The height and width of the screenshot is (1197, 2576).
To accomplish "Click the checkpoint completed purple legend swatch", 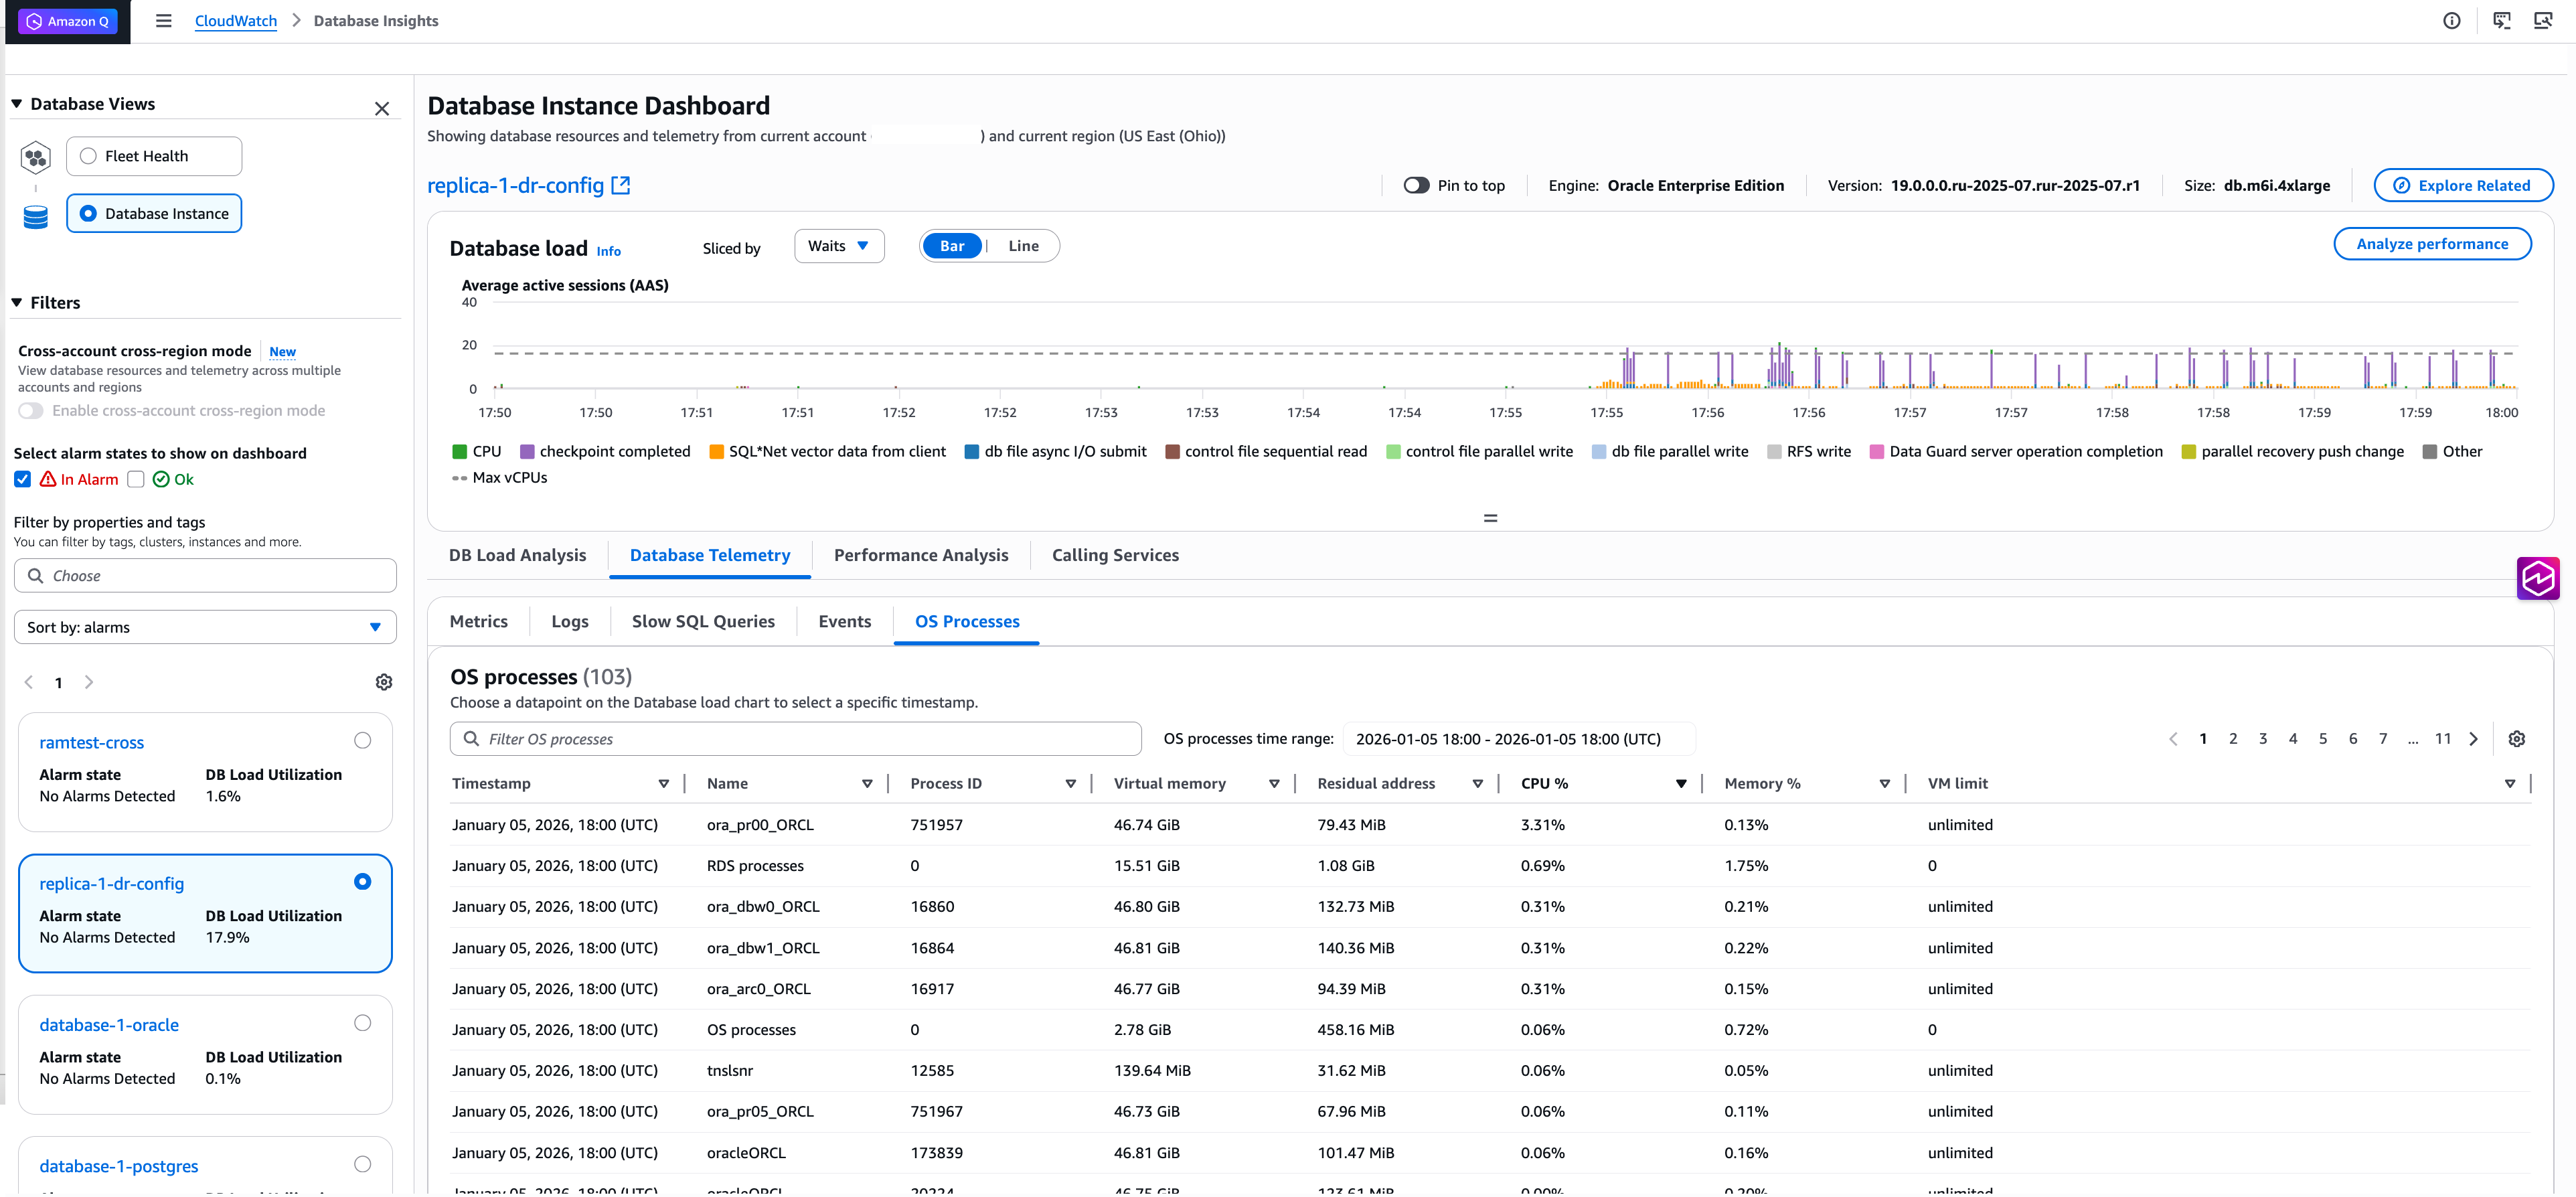I will 527,452.
